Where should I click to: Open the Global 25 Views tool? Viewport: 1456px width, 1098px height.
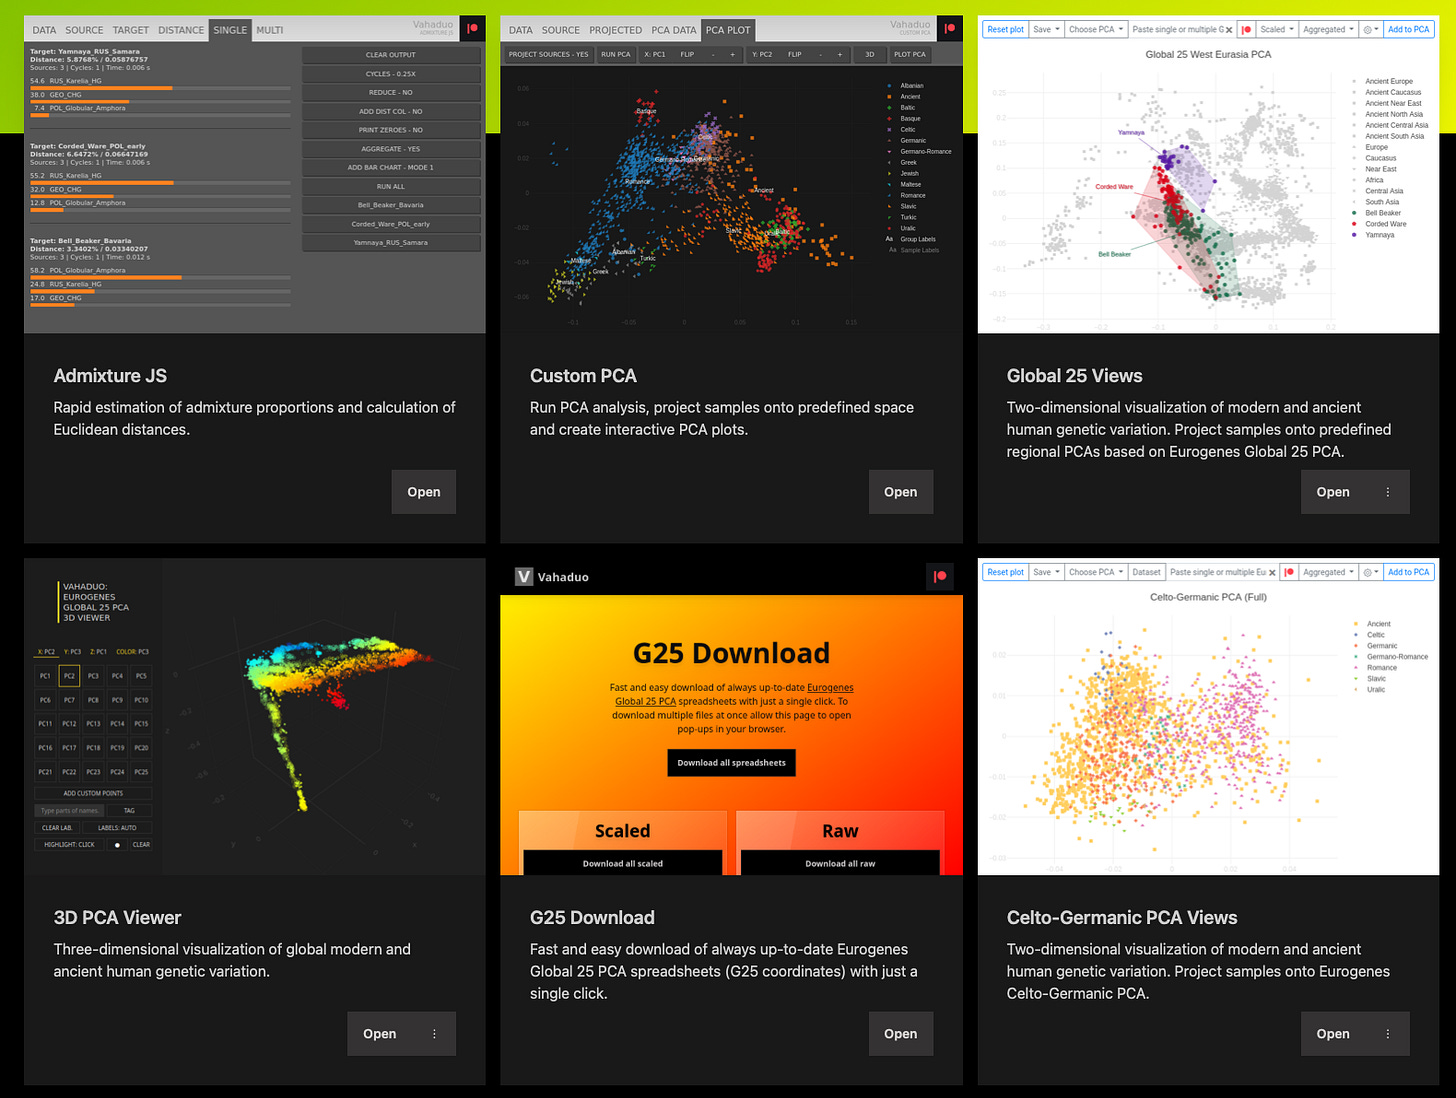click(1333, 492)
